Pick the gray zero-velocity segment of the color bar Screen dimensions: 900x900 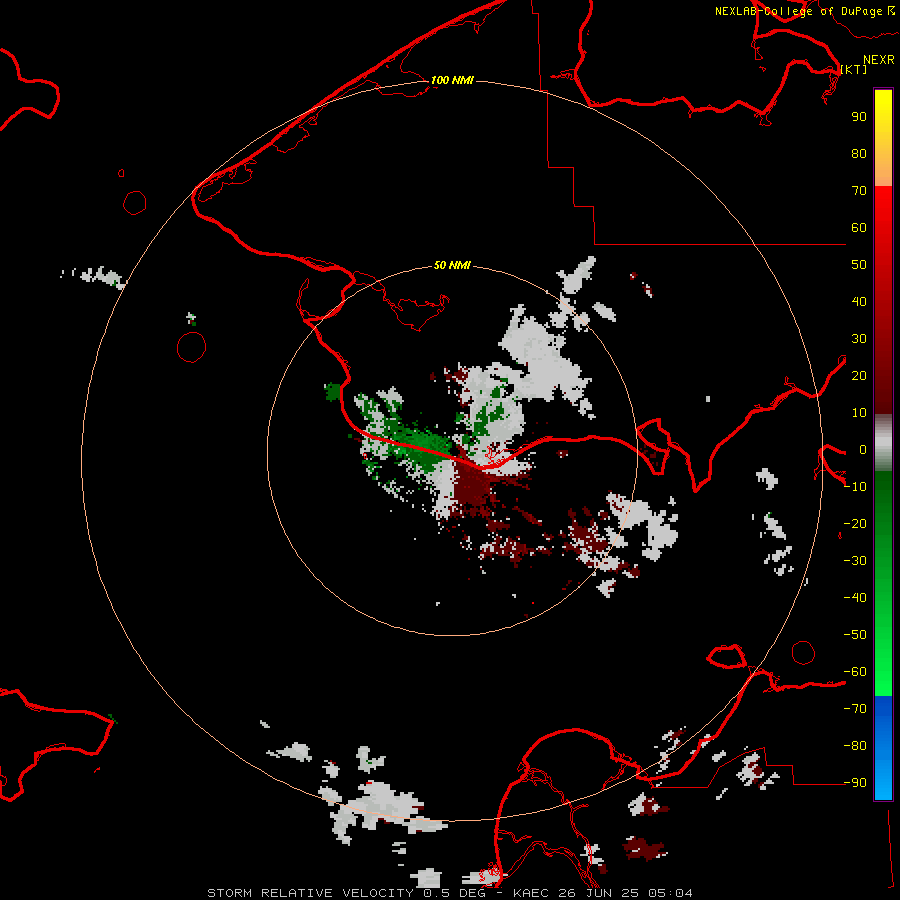coord(883,443)
